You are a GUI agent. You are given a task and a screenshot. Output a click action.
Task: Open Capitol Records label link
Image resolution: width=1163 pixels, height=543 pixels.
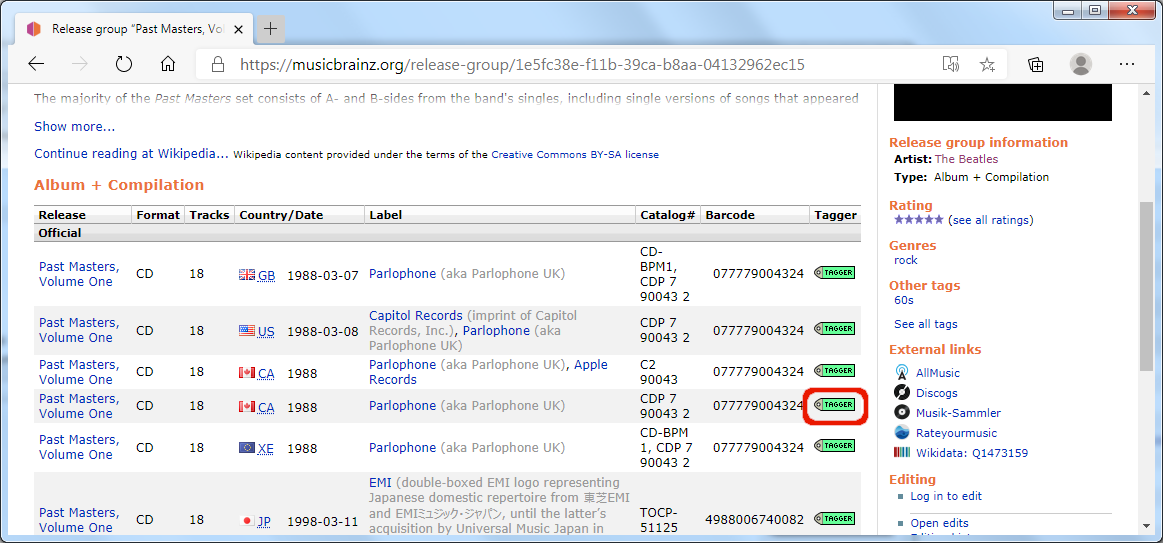415,315
